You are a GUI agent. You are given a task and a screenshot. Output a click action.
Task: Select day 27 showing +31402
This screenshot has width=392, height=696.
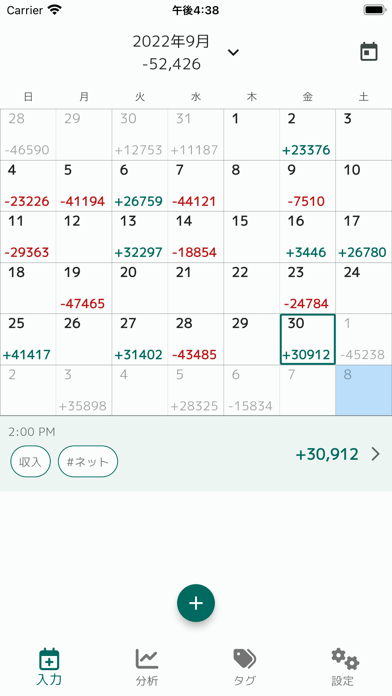point(140,340)
